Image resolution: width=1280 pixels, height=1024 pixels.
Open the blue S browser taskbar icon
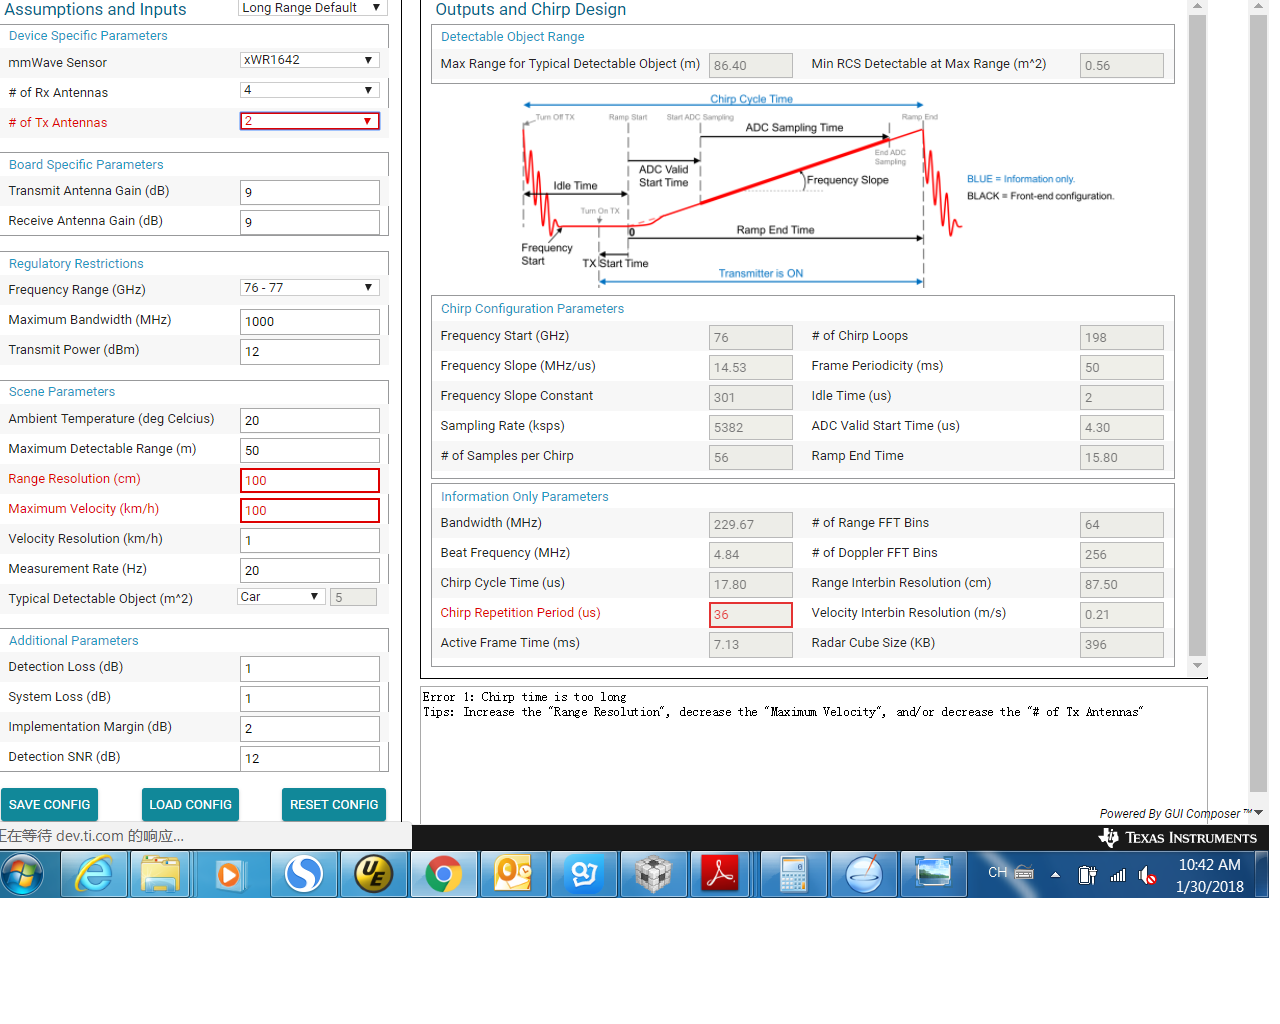[x=304, y=875]
